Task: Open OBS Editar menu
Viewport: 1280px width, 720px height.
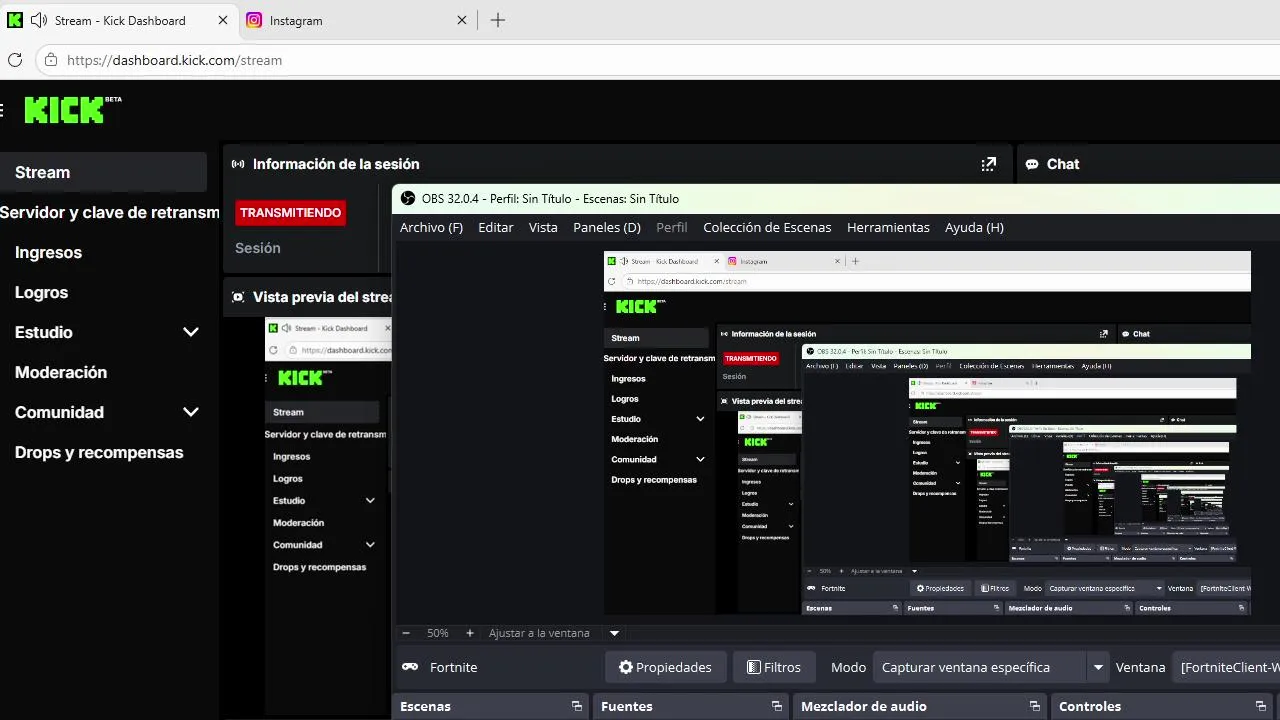Action: [x=496, y=227]
